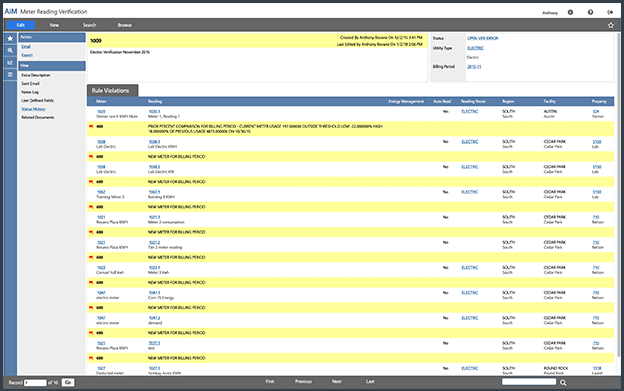
Task: Open Browse in the top toolbar
Action: [125, 25]
